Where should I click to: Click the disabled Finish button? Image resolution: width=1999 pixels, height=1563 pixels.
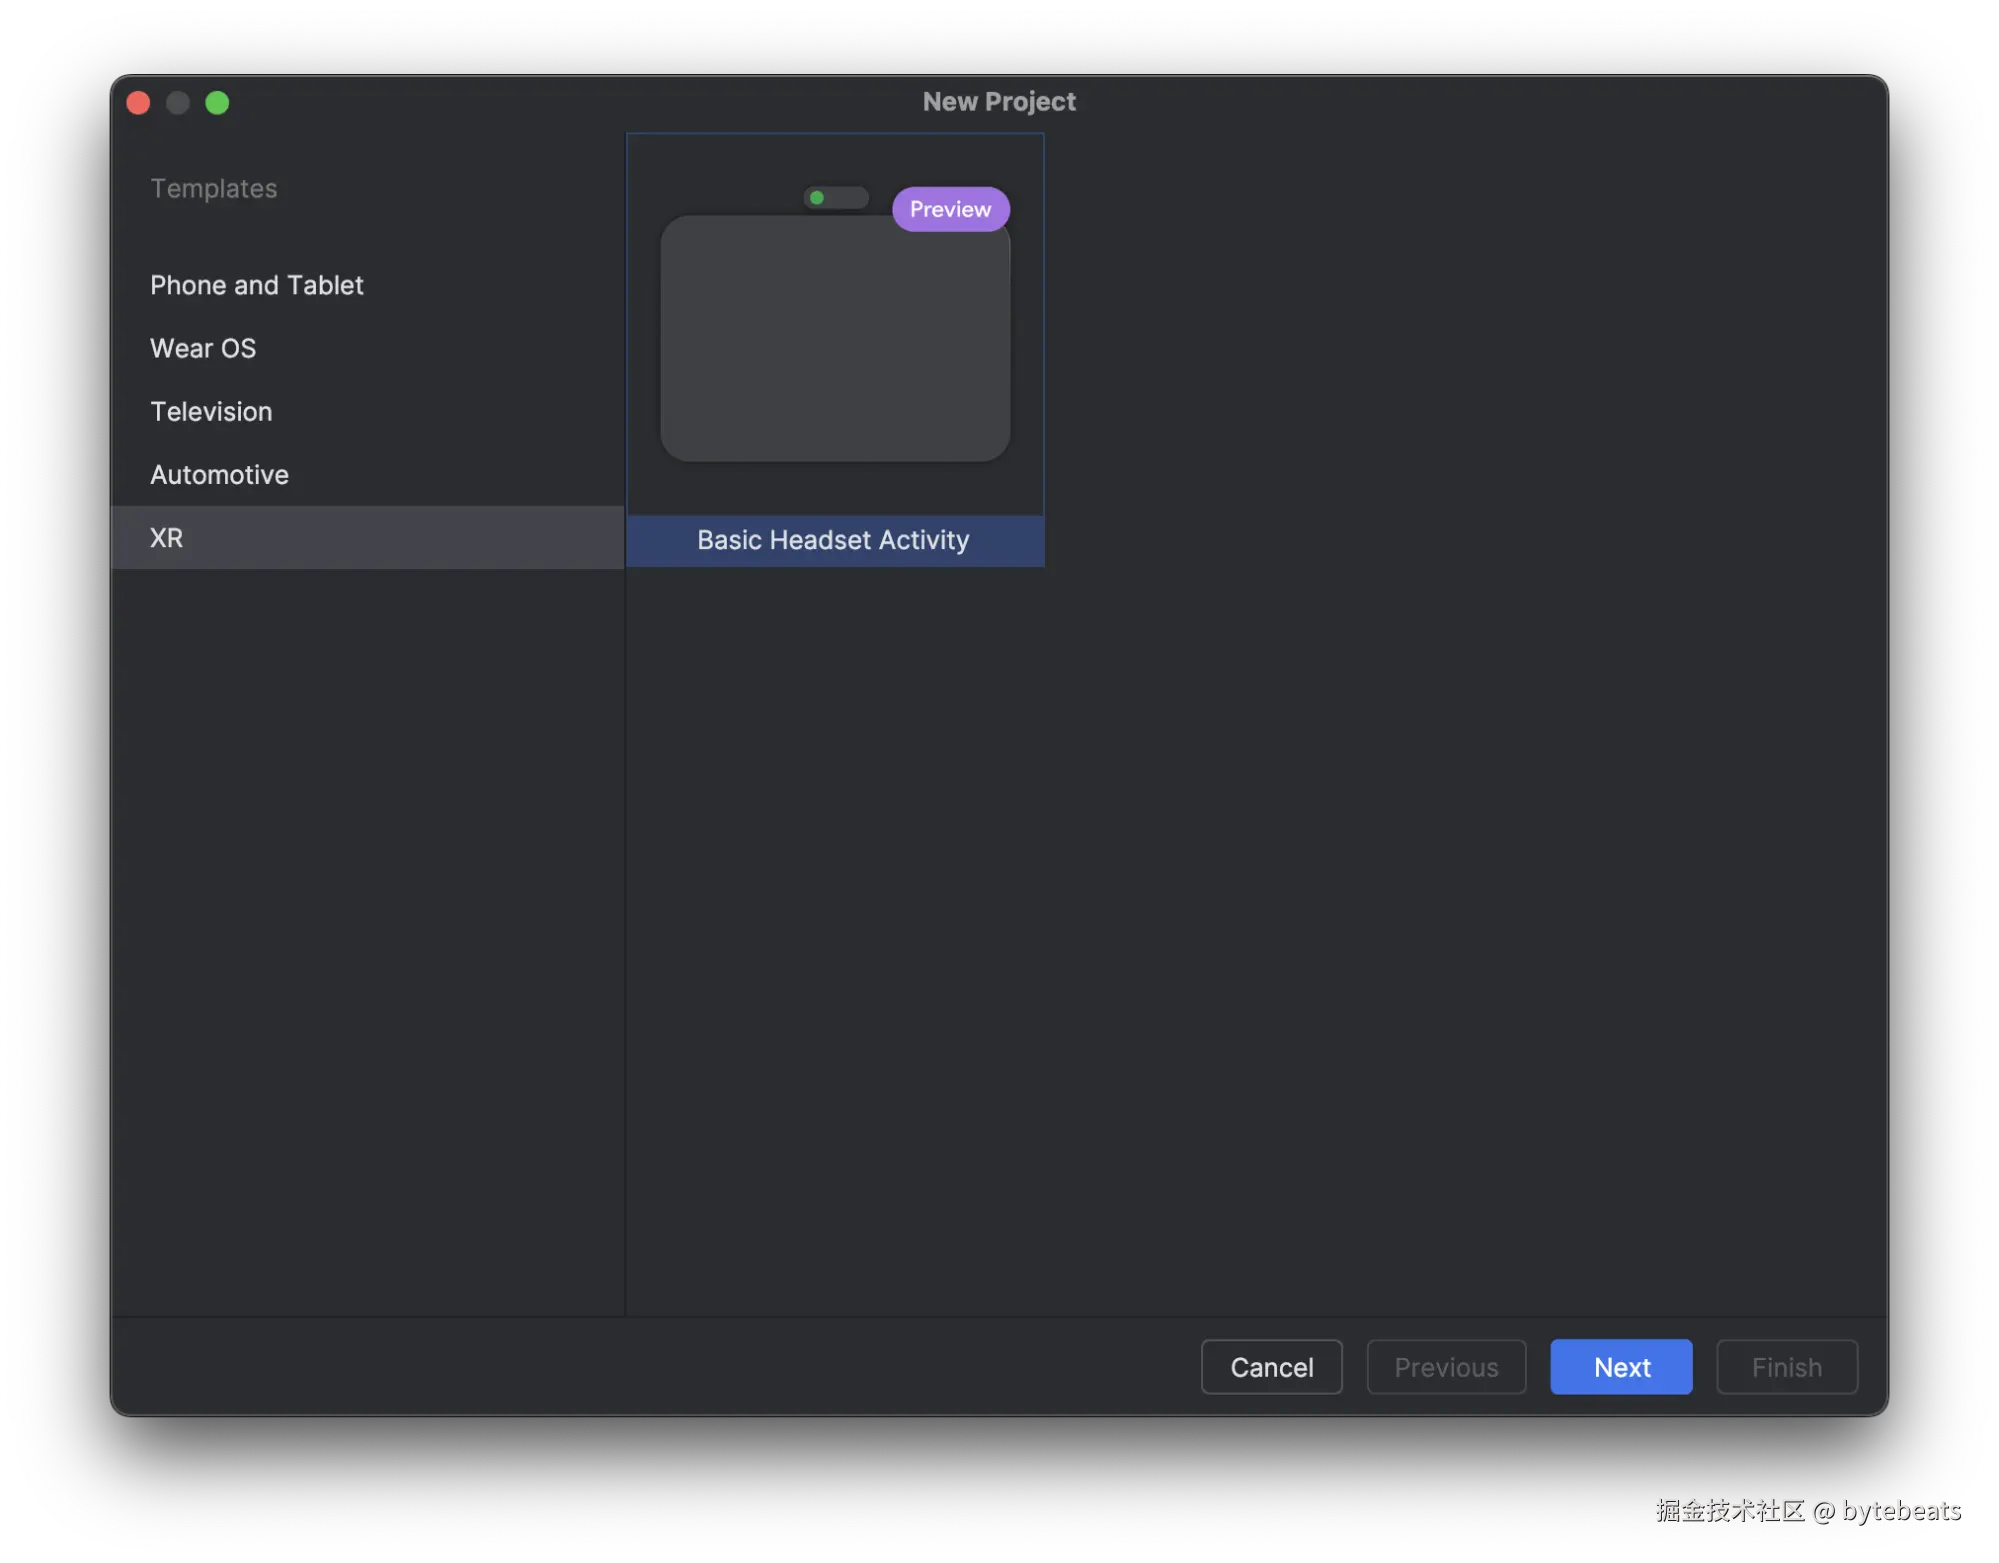1786,1366
